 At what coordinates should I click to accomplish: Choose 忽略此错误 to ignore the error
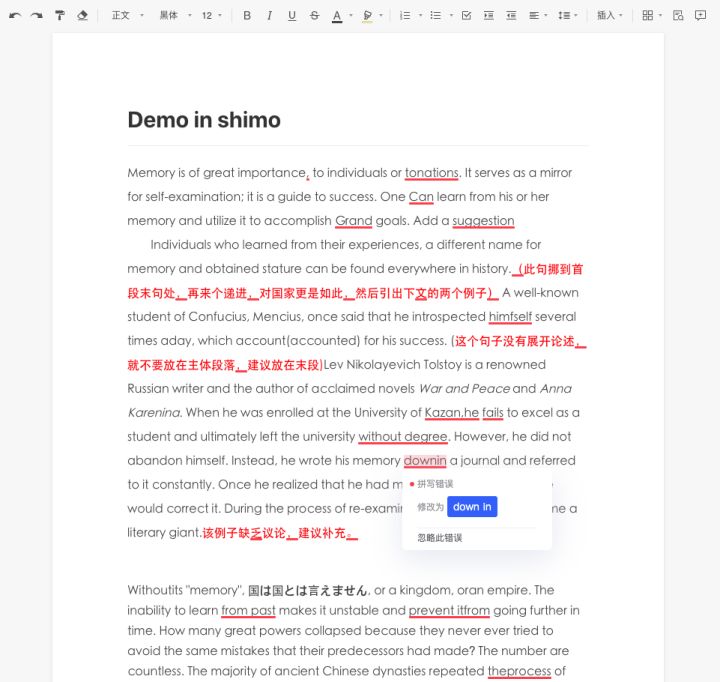coord(439,538)
